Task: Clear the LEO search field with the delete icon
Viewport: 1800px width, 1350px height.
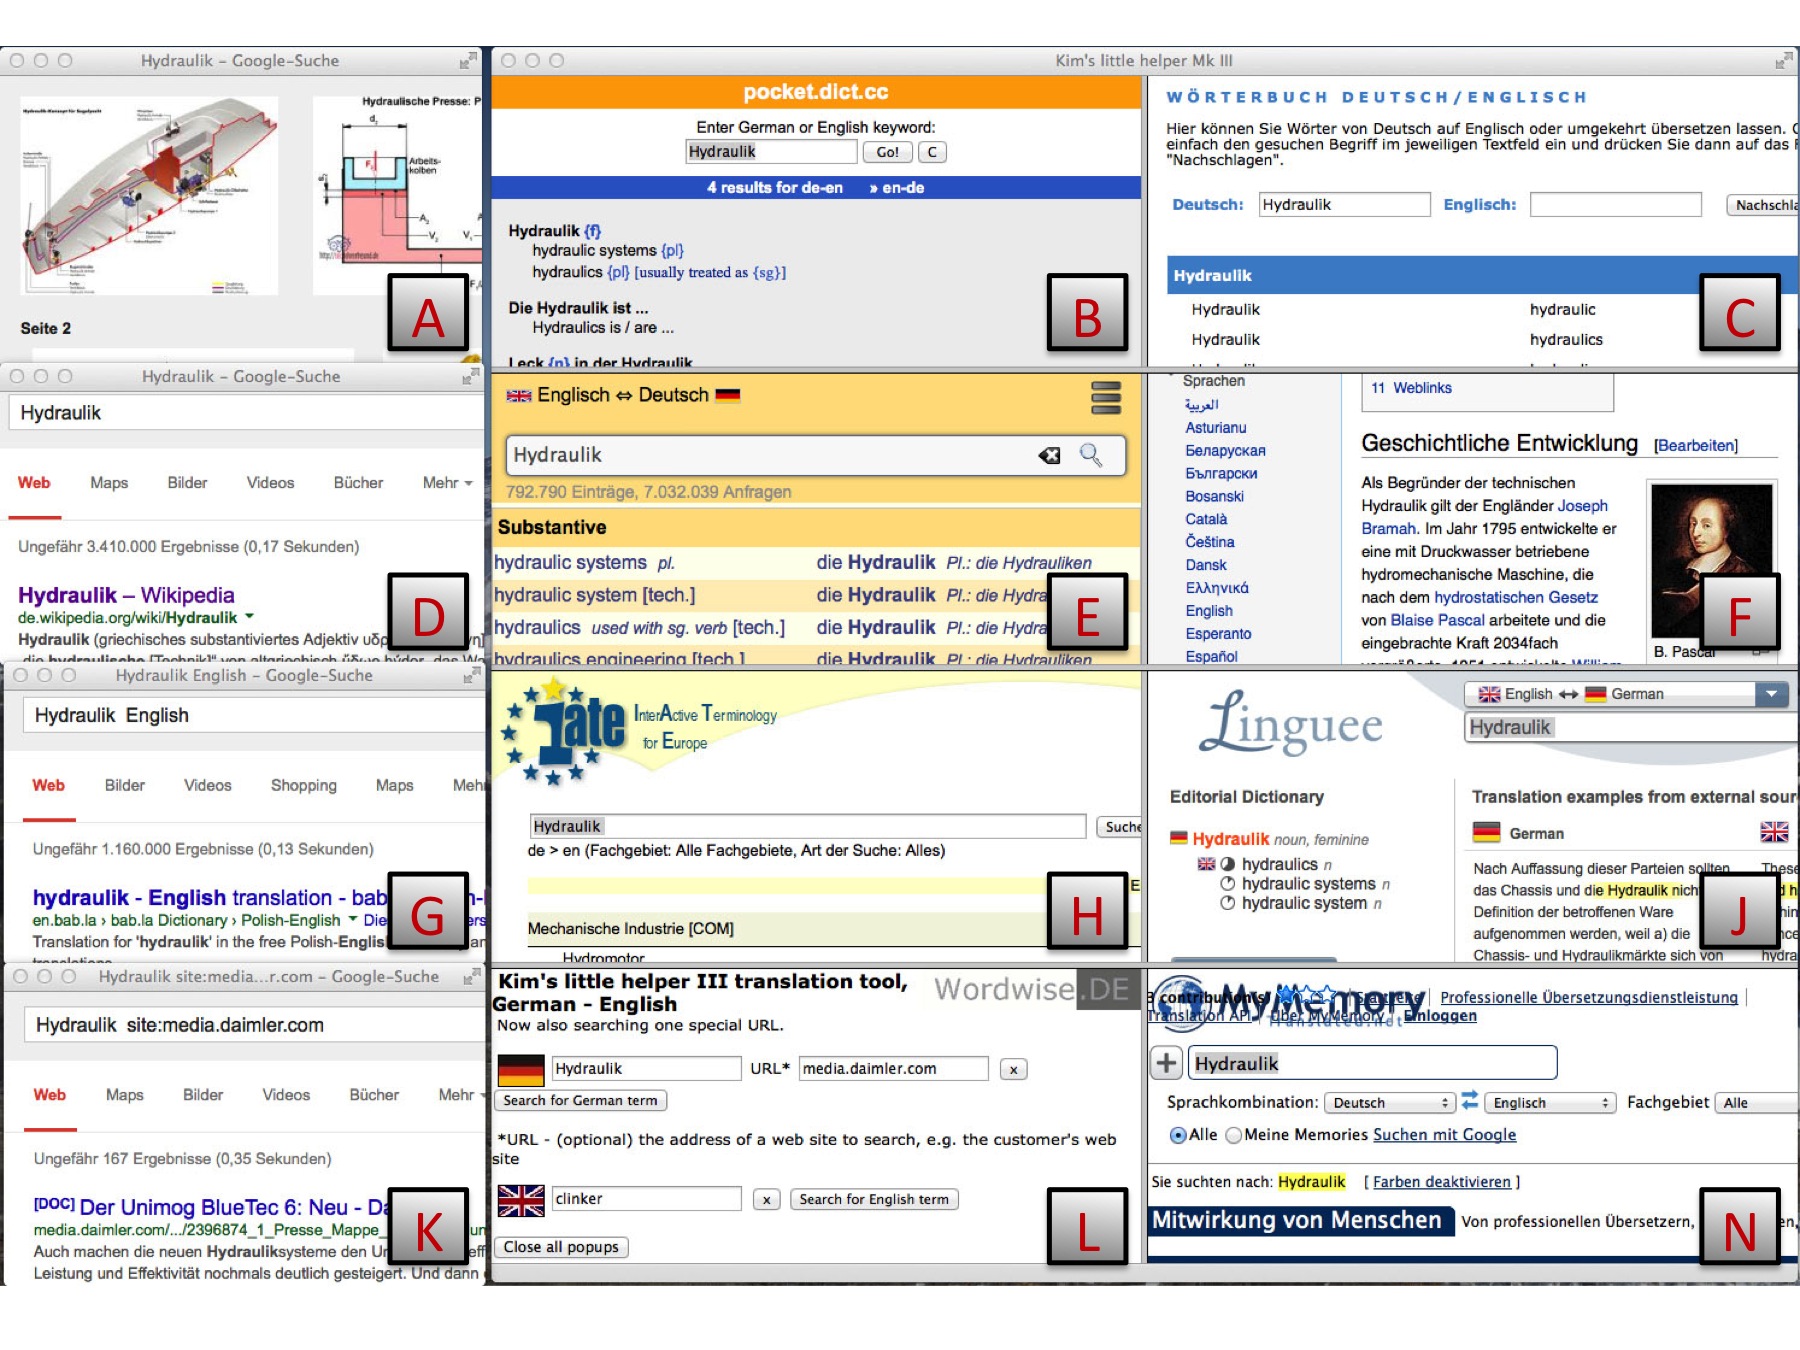Action: [x=1049, y=455]
